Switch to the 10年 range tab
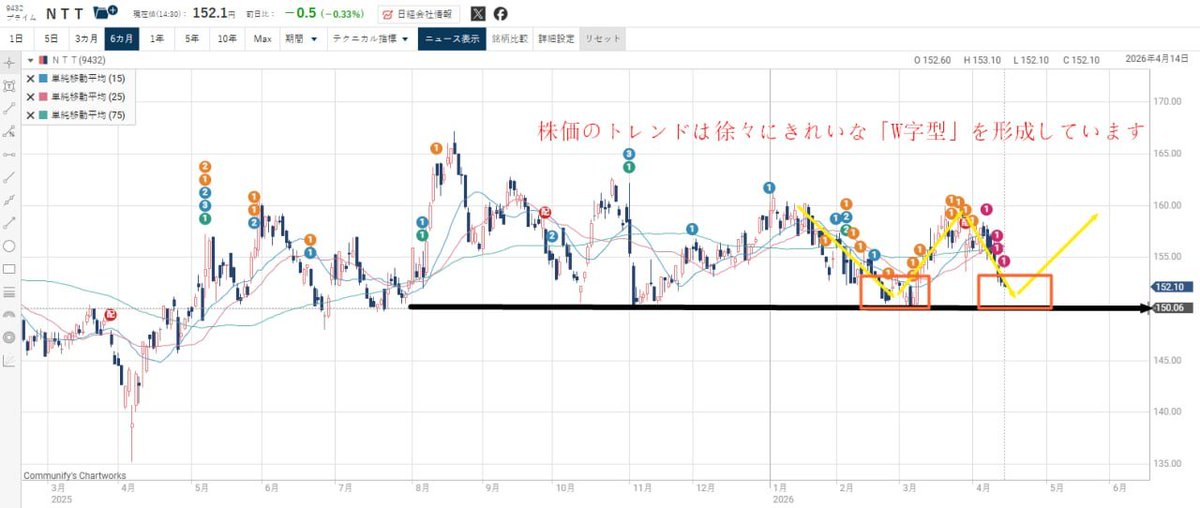 [227, 39]
